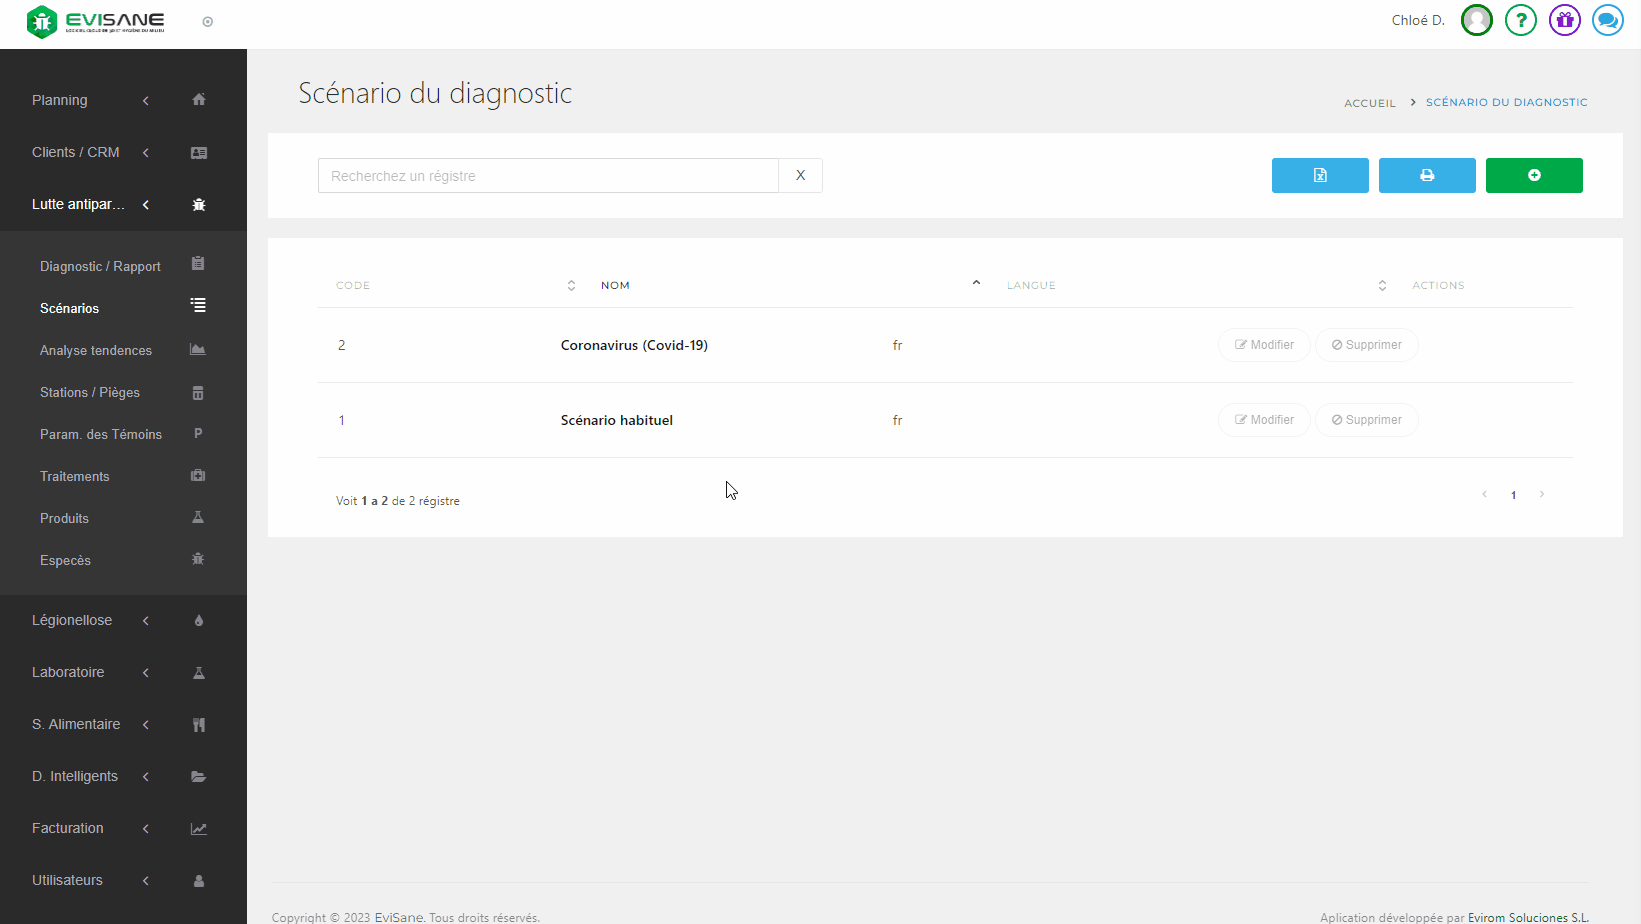Viewport: 1641px width, 924px height.
Task: Click the Recherchez un régistre search field
Action: 548,176
